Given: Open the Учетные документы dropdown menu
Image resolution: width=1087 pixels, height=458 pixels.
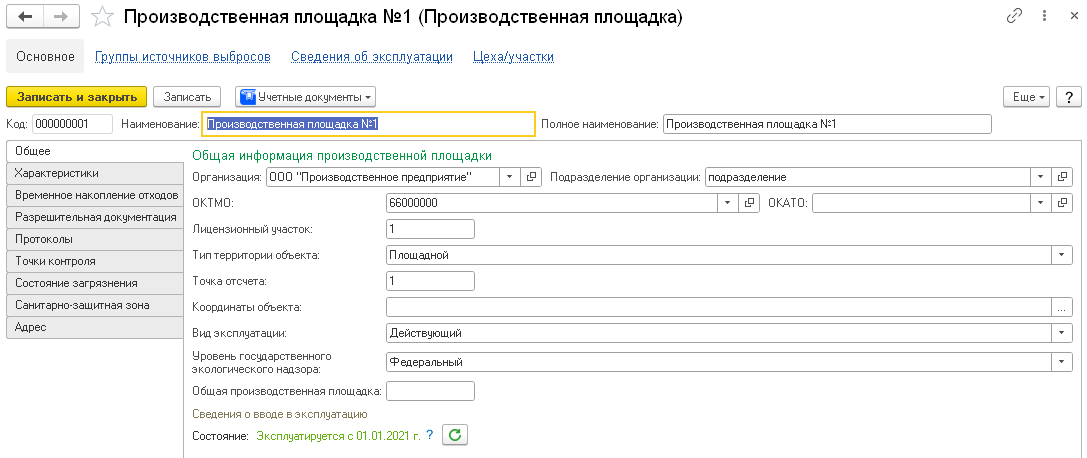Looking at the screenshot, I should pyautogui.click(x=306, y=97).
